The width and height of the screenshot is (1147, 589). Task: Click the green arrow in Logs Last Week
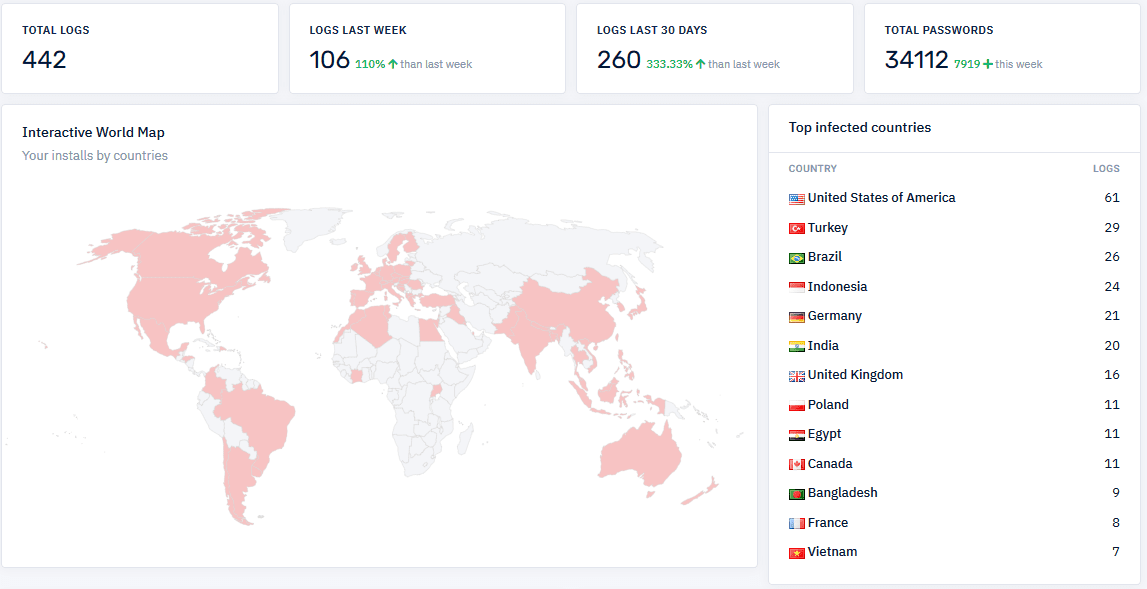(x=393, y=64)
